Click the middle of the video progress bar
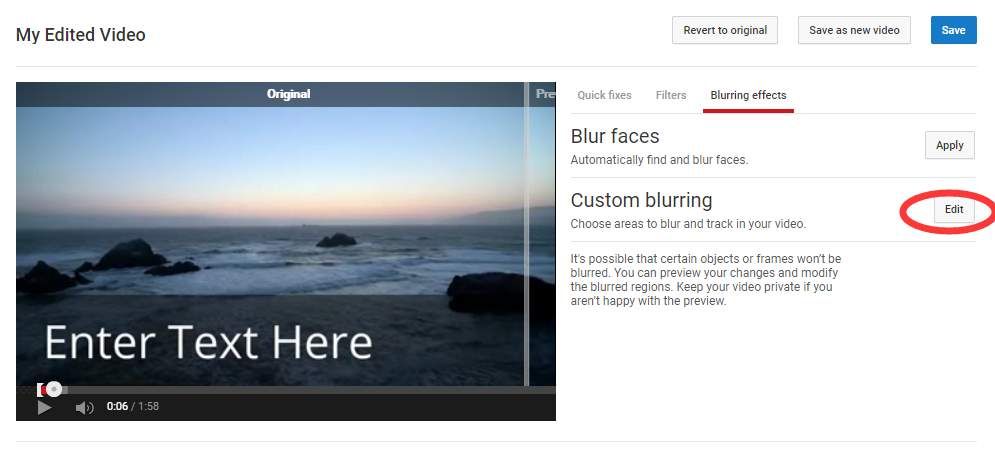The image size is (995, 449). 286,389
